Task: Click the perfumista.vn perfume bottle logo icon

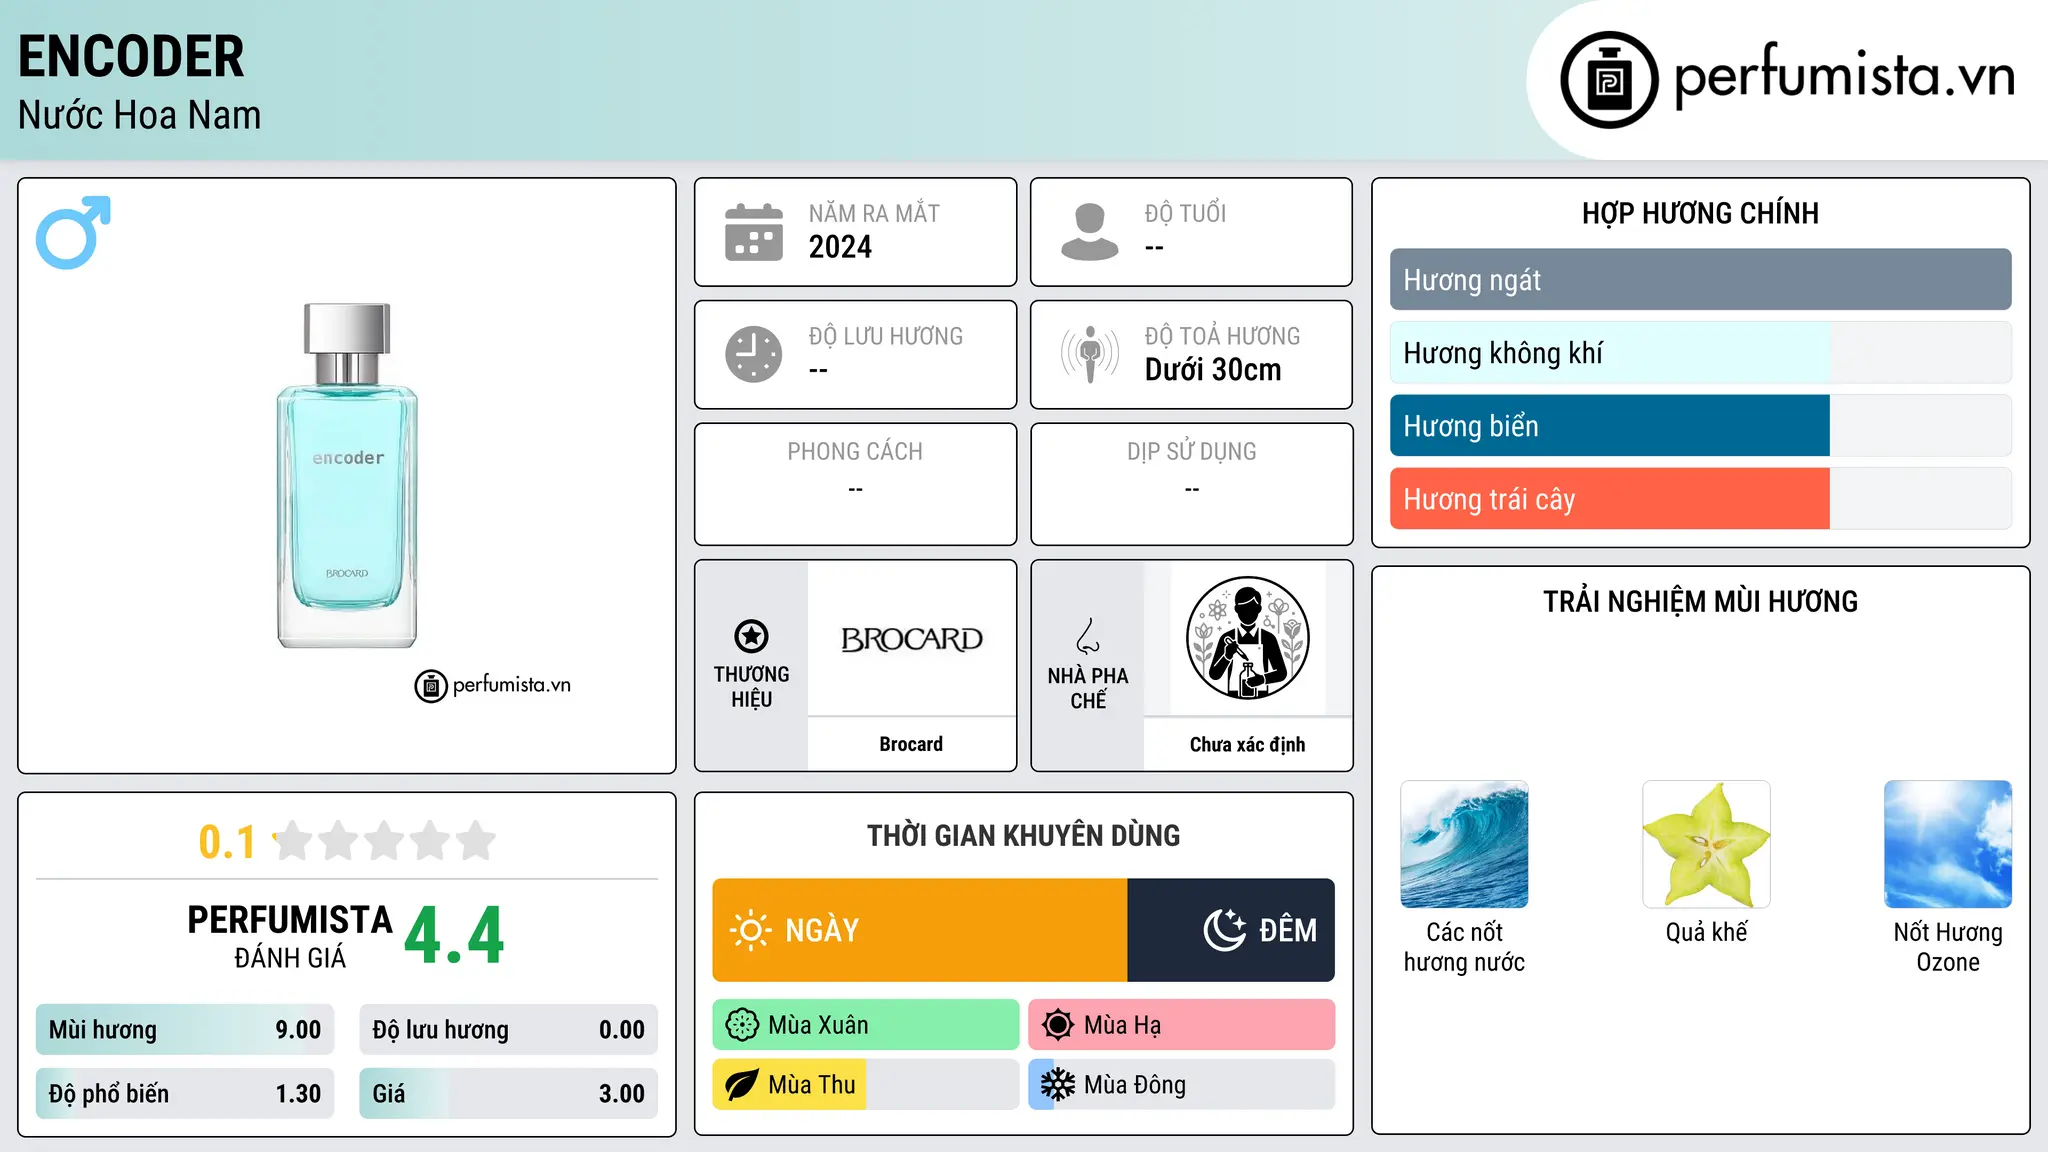Action: [x=1609, y=80]
